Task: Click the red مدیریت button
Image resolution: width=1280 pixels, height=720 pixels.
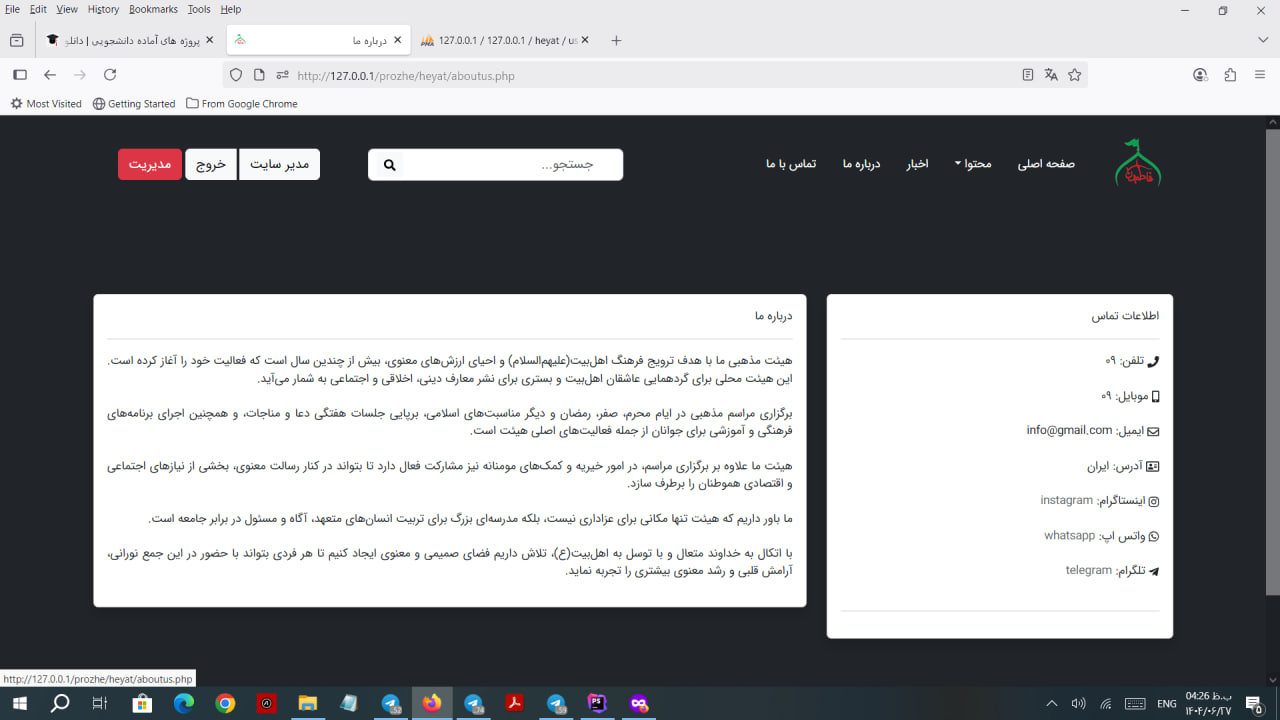Action: 149,165
